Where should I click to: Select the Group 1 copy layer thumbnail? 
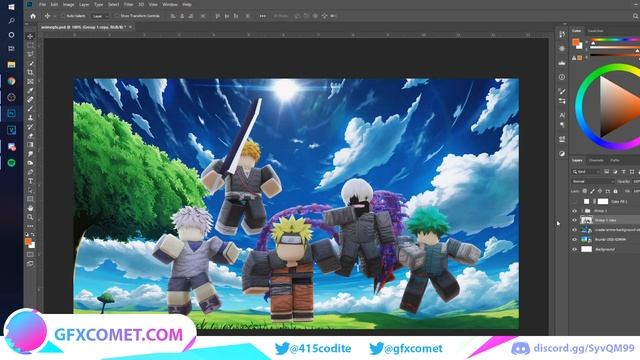point(587,220)
